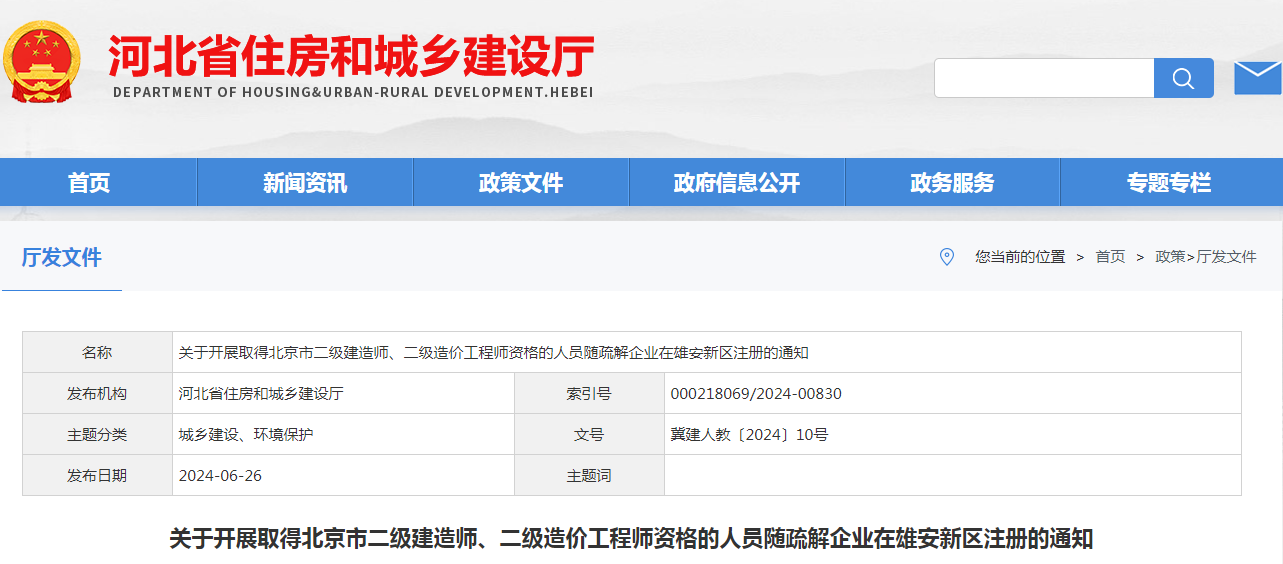The width and height of the screenshot is (1283, 564).
Task: Click the magnifier search button
Action: coord(1183,78)
